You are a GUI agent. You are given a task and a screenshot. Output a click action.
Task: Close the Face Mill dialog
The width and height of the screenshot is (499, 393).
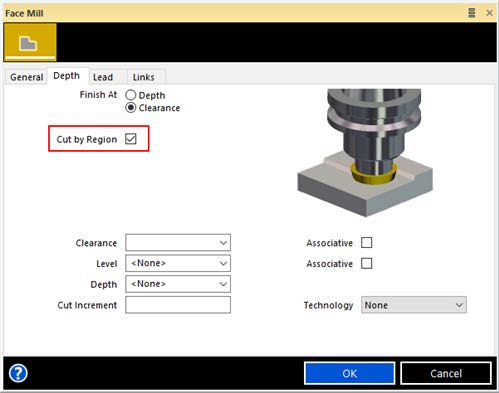click(489, 13)
